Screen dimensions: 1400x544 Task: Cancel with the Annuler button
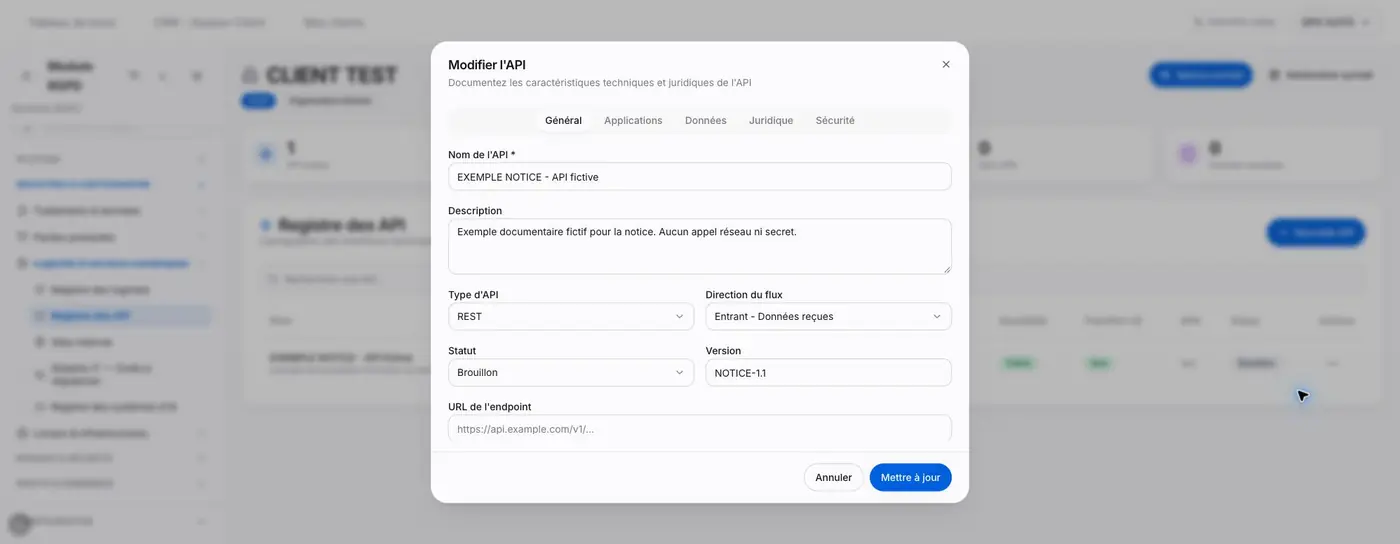coord(833,477)
